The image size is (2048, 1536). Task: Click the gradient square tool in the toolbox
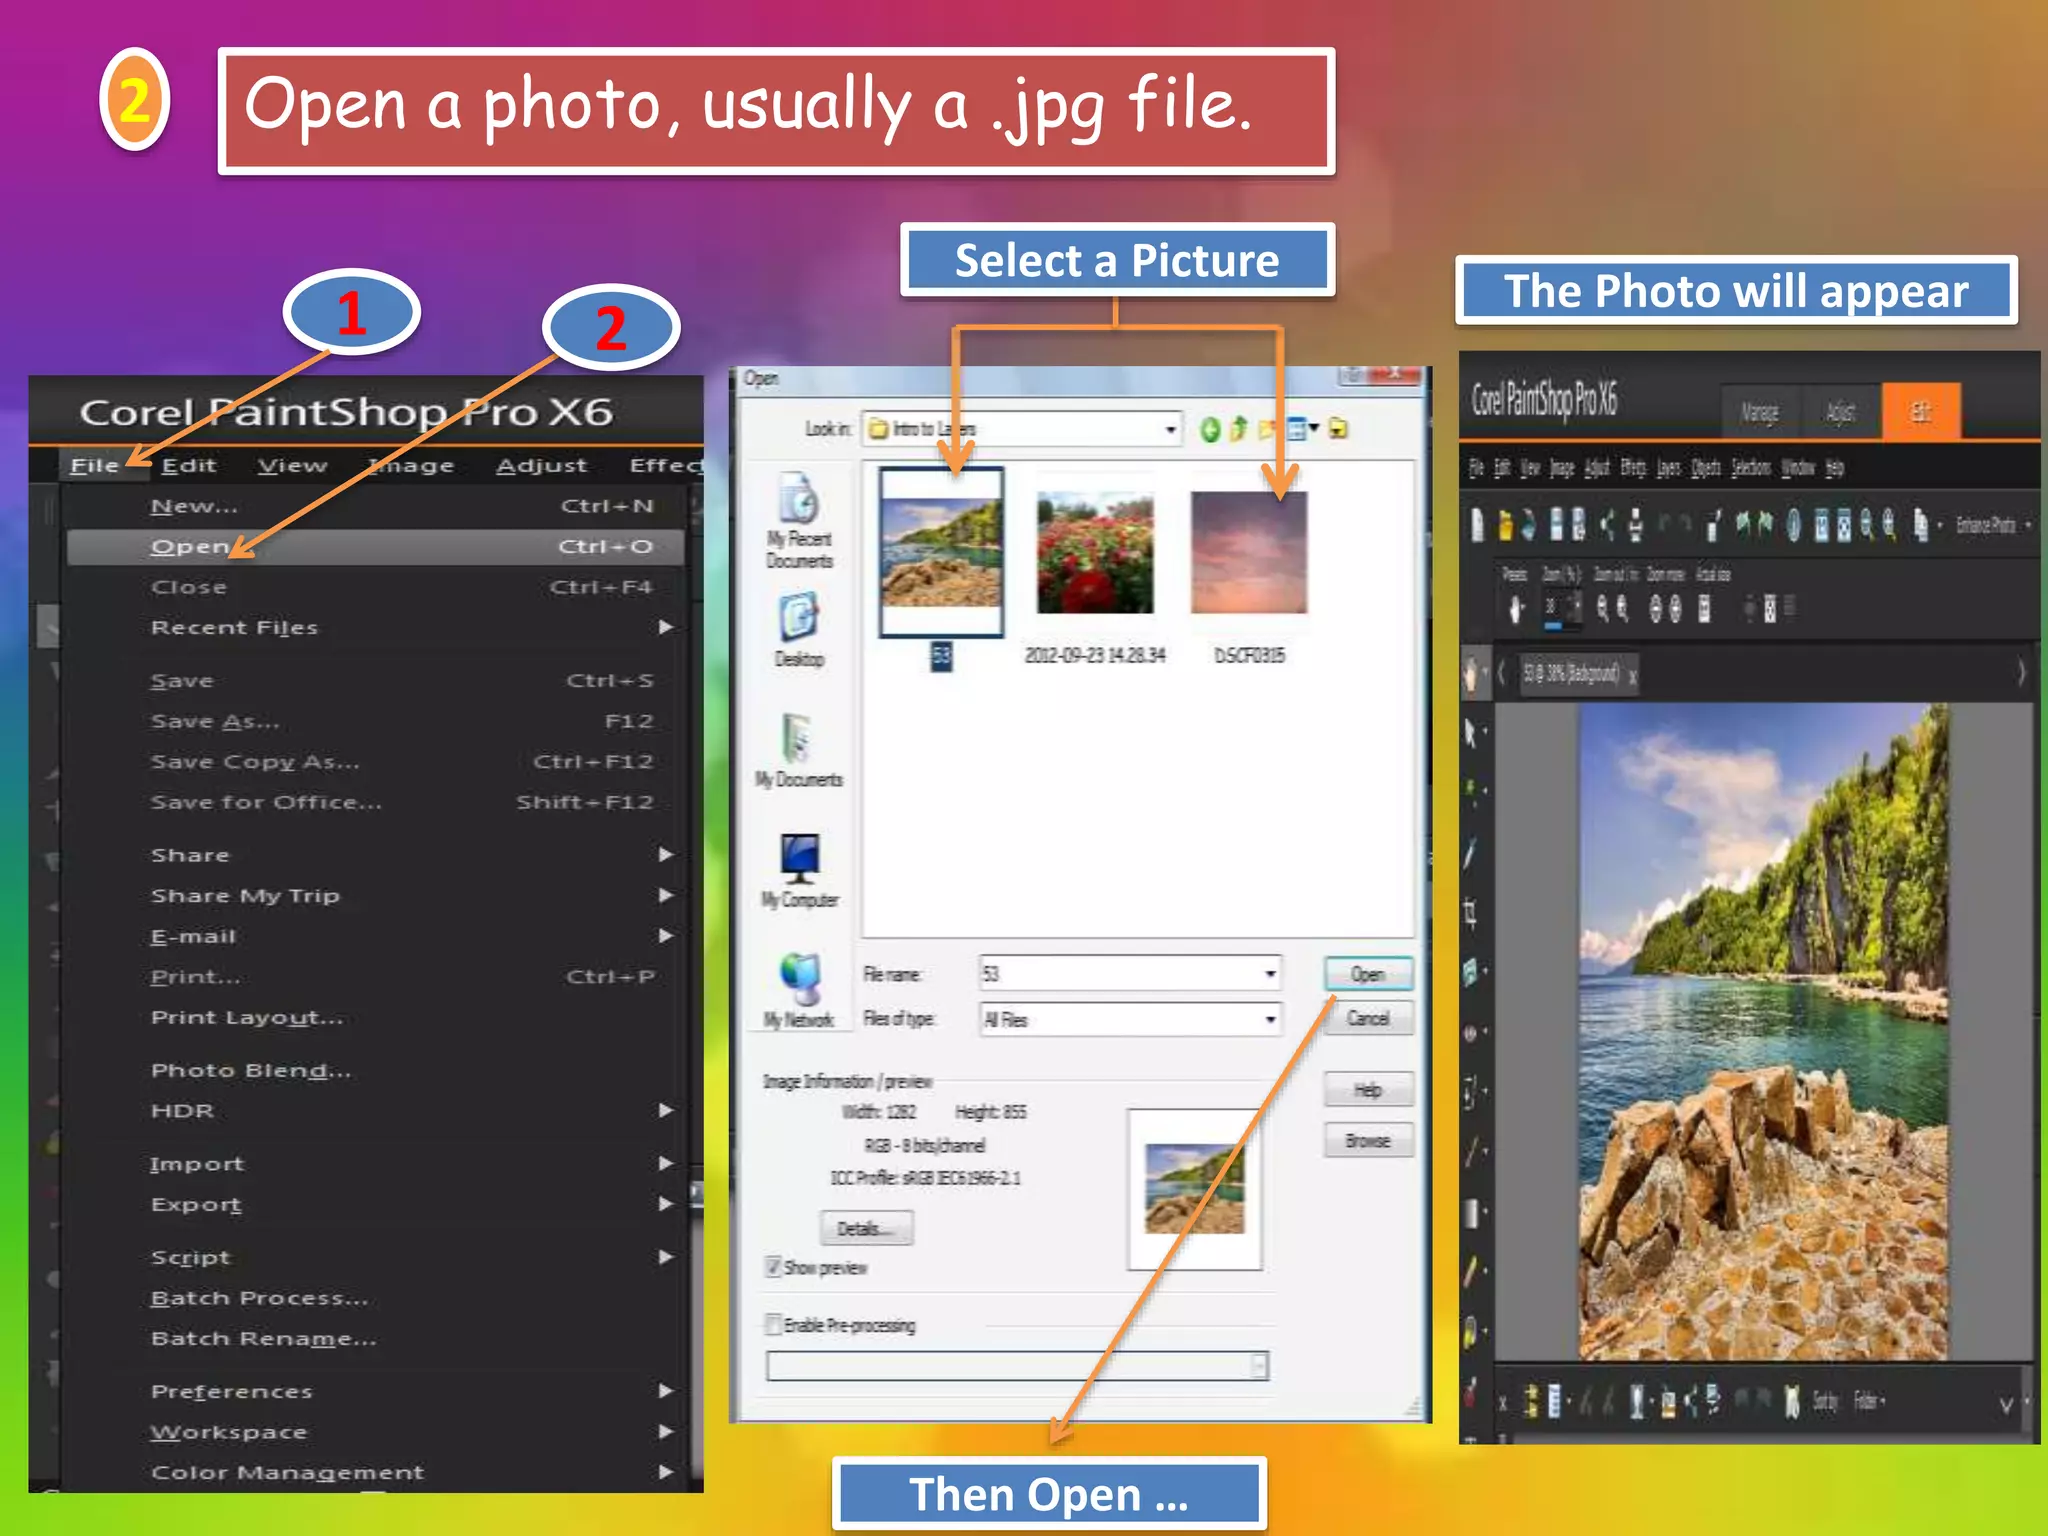click(1470, 1212)
